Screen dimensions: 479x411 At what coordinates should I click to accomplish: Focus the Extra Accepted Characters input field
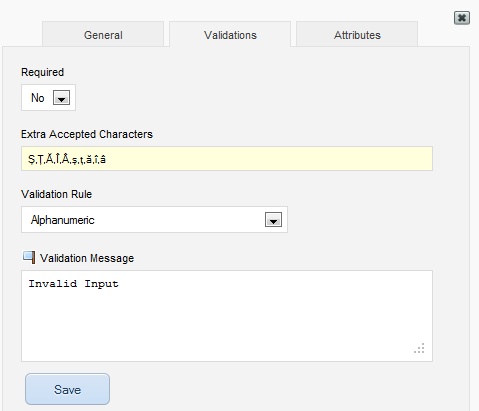[x=227, y=159]
